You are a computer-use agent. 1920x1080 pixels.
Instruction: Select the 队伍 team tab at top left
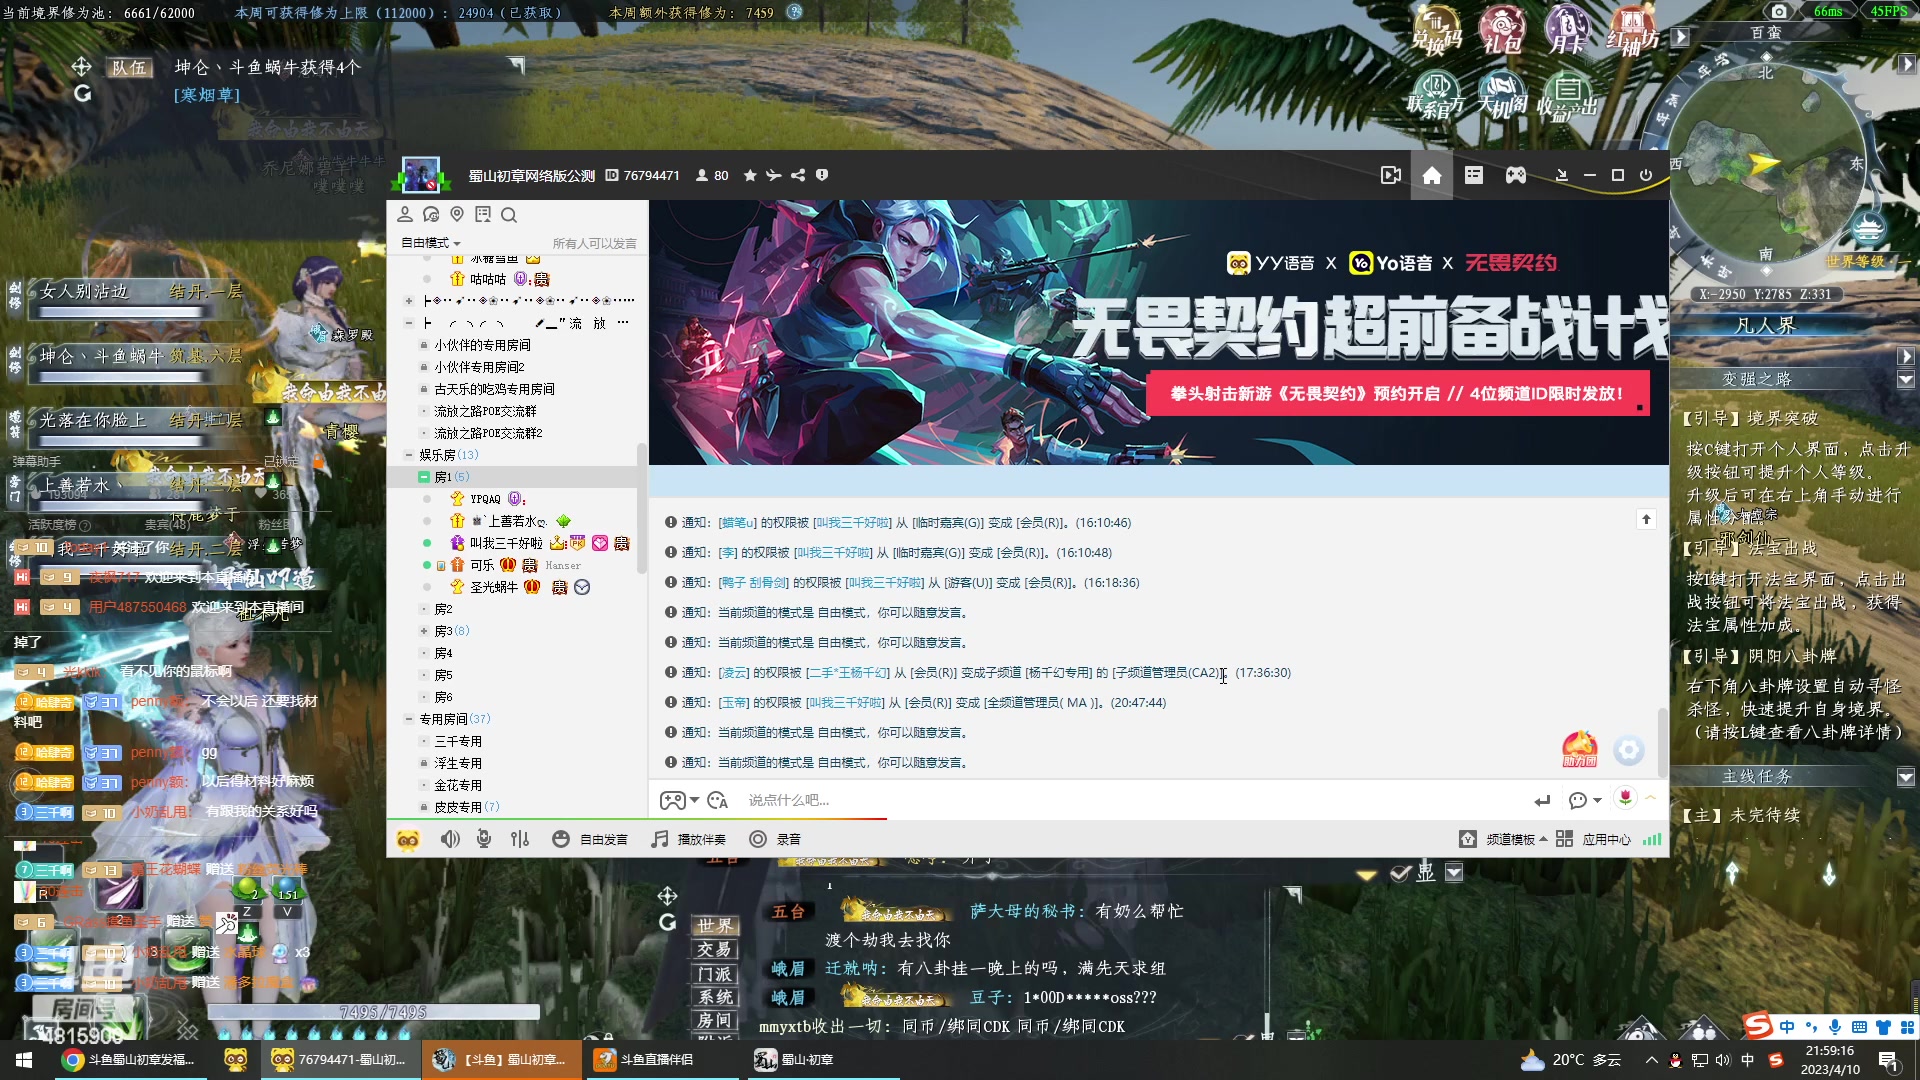coord(130,67)
